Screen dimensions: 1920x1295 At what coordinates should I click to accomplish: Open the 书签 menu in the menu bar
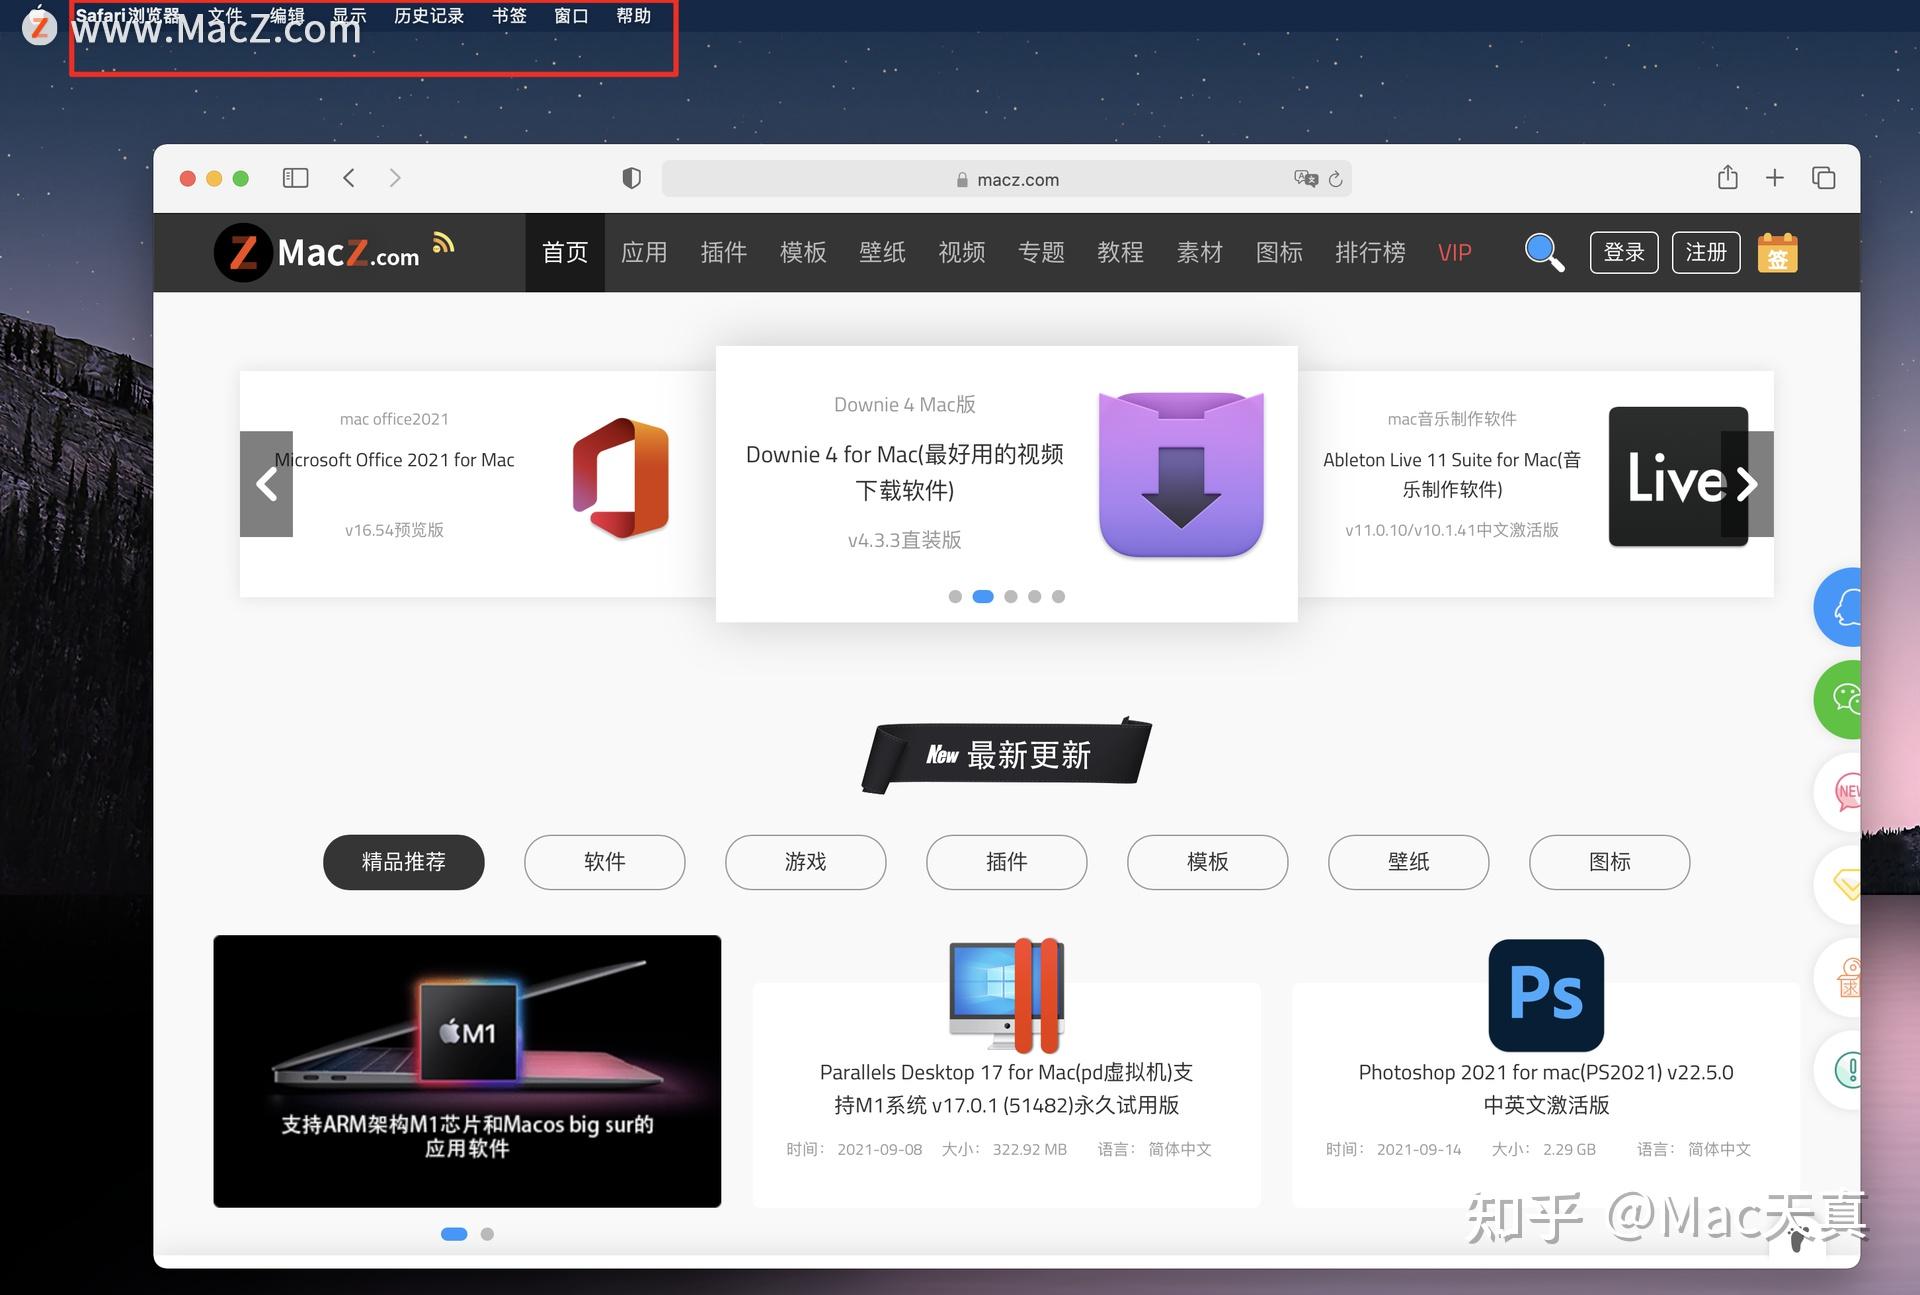coord(509,15)
